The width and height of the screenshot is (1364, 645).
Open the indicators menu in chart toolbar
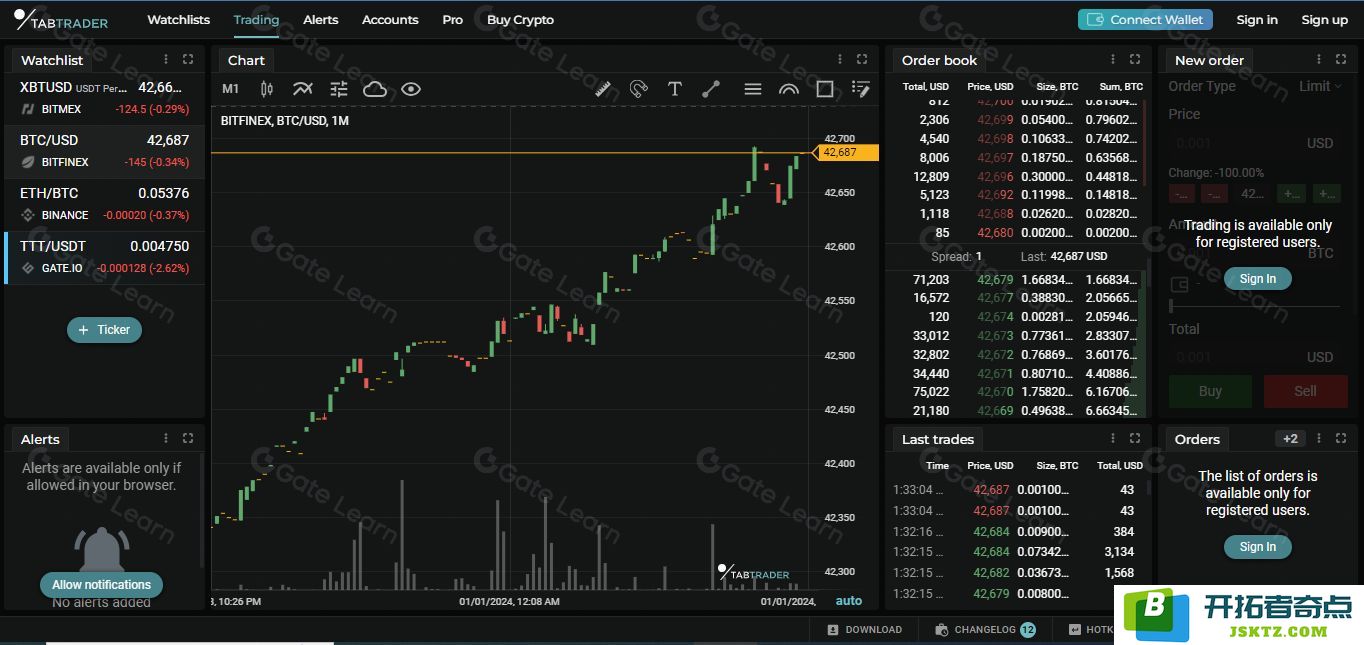pos(302,89)
